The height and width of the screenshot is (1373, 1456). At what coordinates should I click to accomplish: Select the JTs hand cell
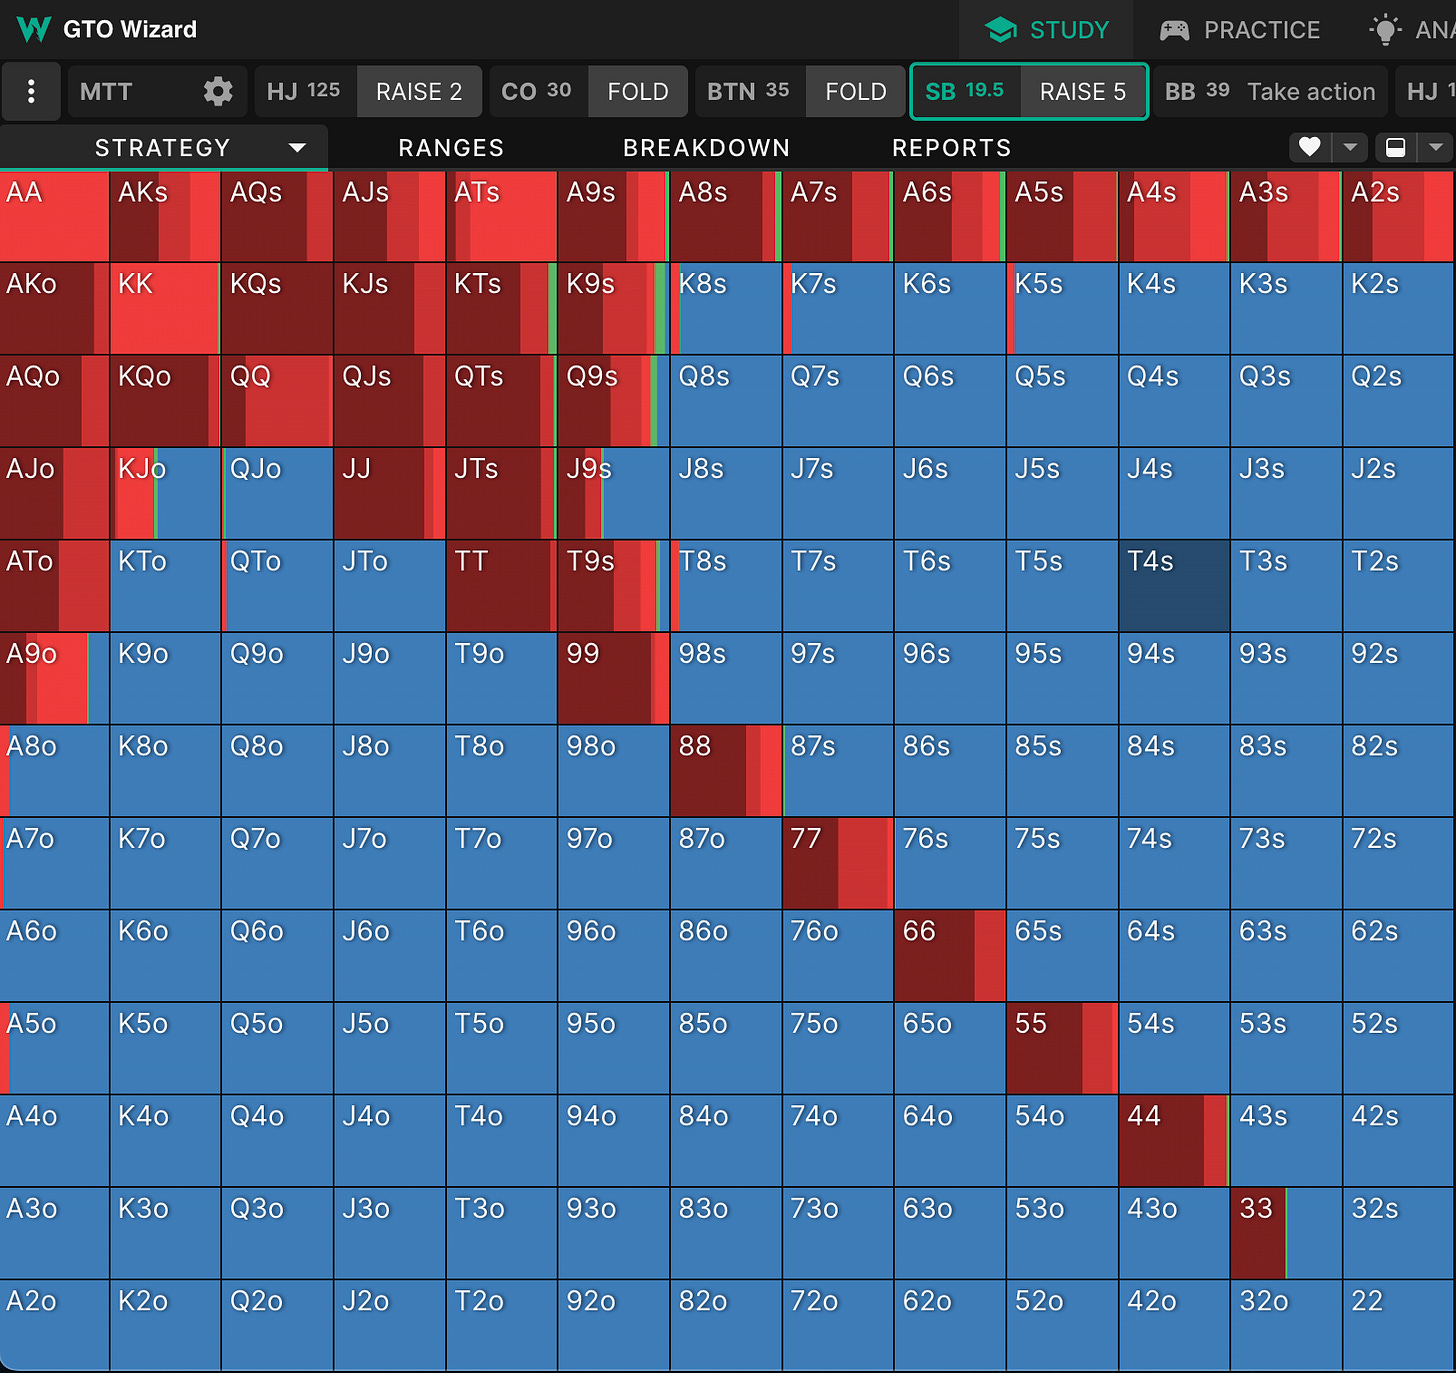(x=501, y=493)
